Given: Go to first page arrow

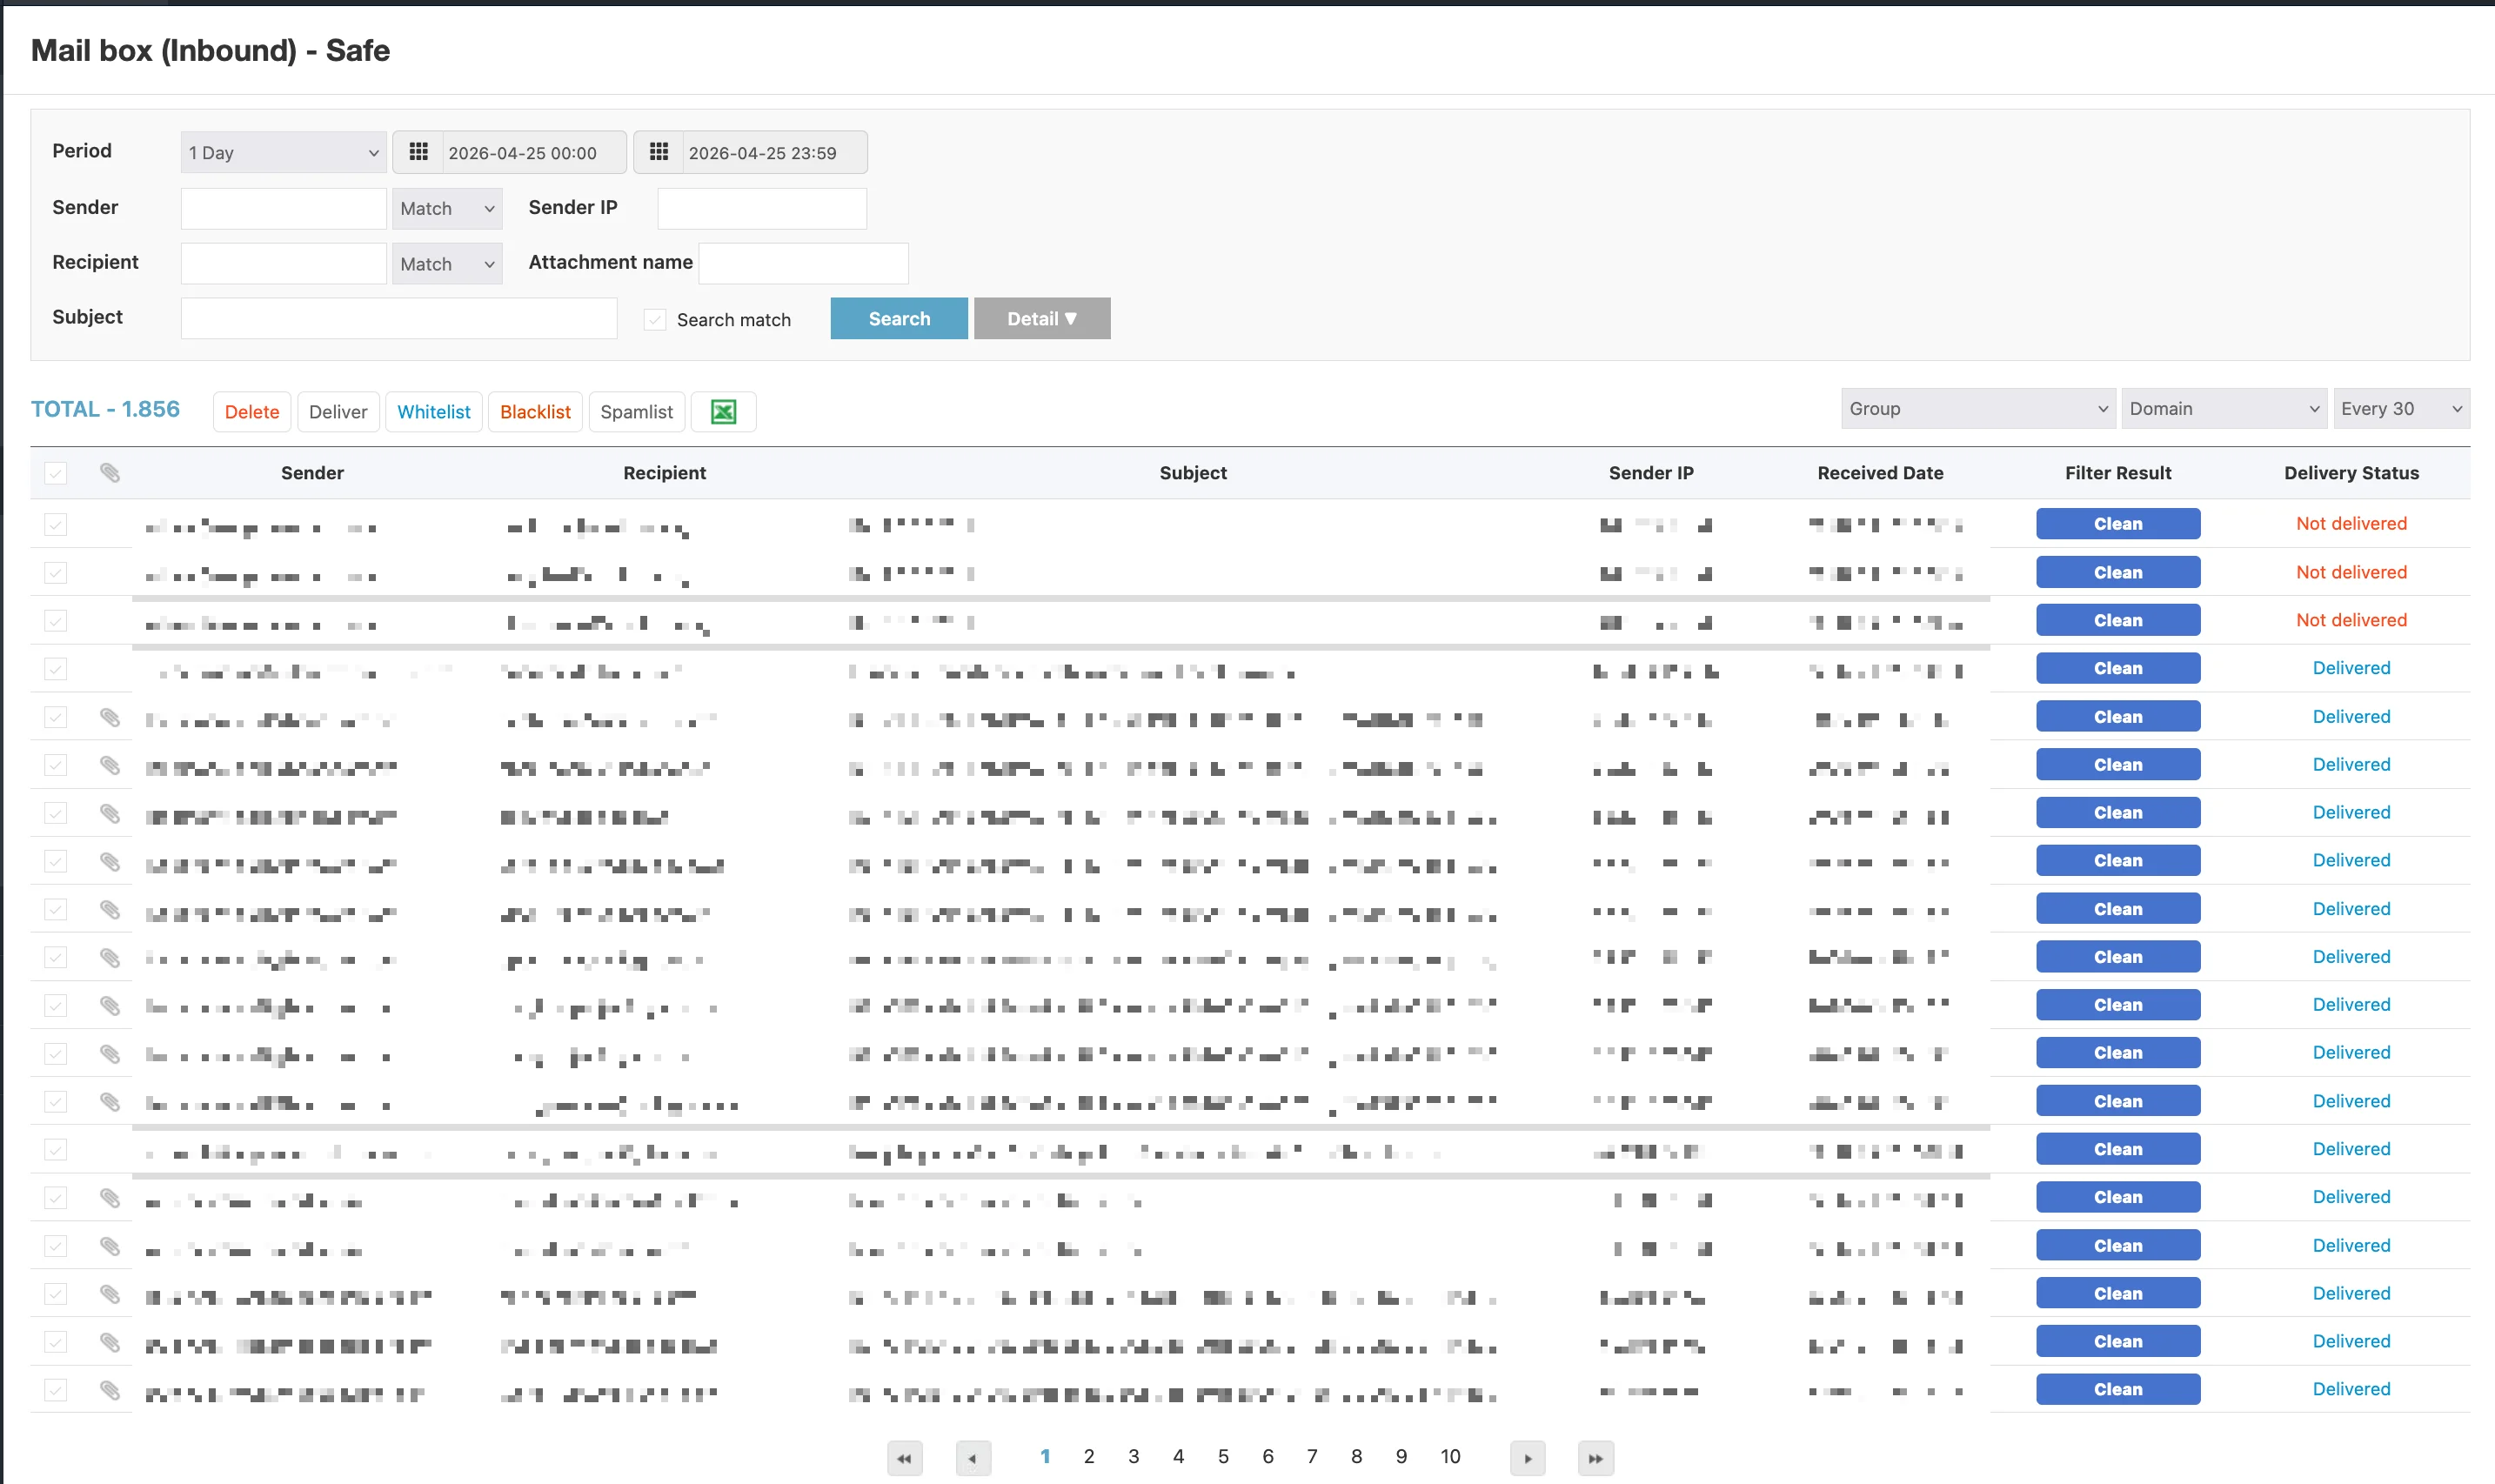Looking at the screenshot, I should point(905,1458).
